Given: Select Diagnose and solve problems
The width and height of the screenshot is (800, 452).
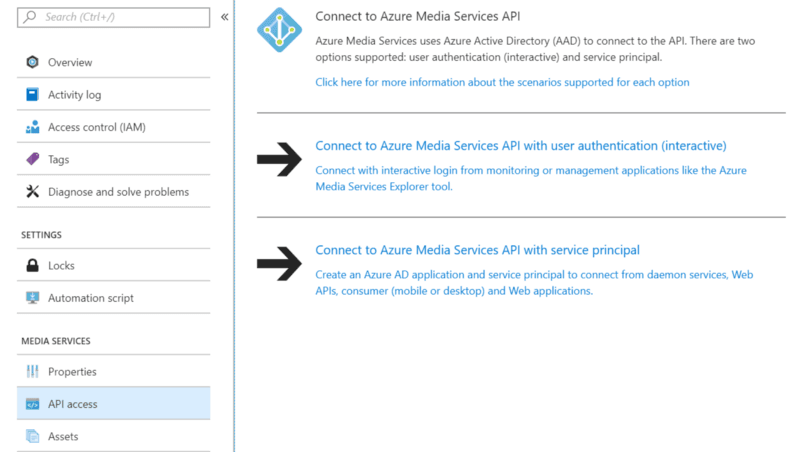Looking at the screenshot, I should click(113, 192).
